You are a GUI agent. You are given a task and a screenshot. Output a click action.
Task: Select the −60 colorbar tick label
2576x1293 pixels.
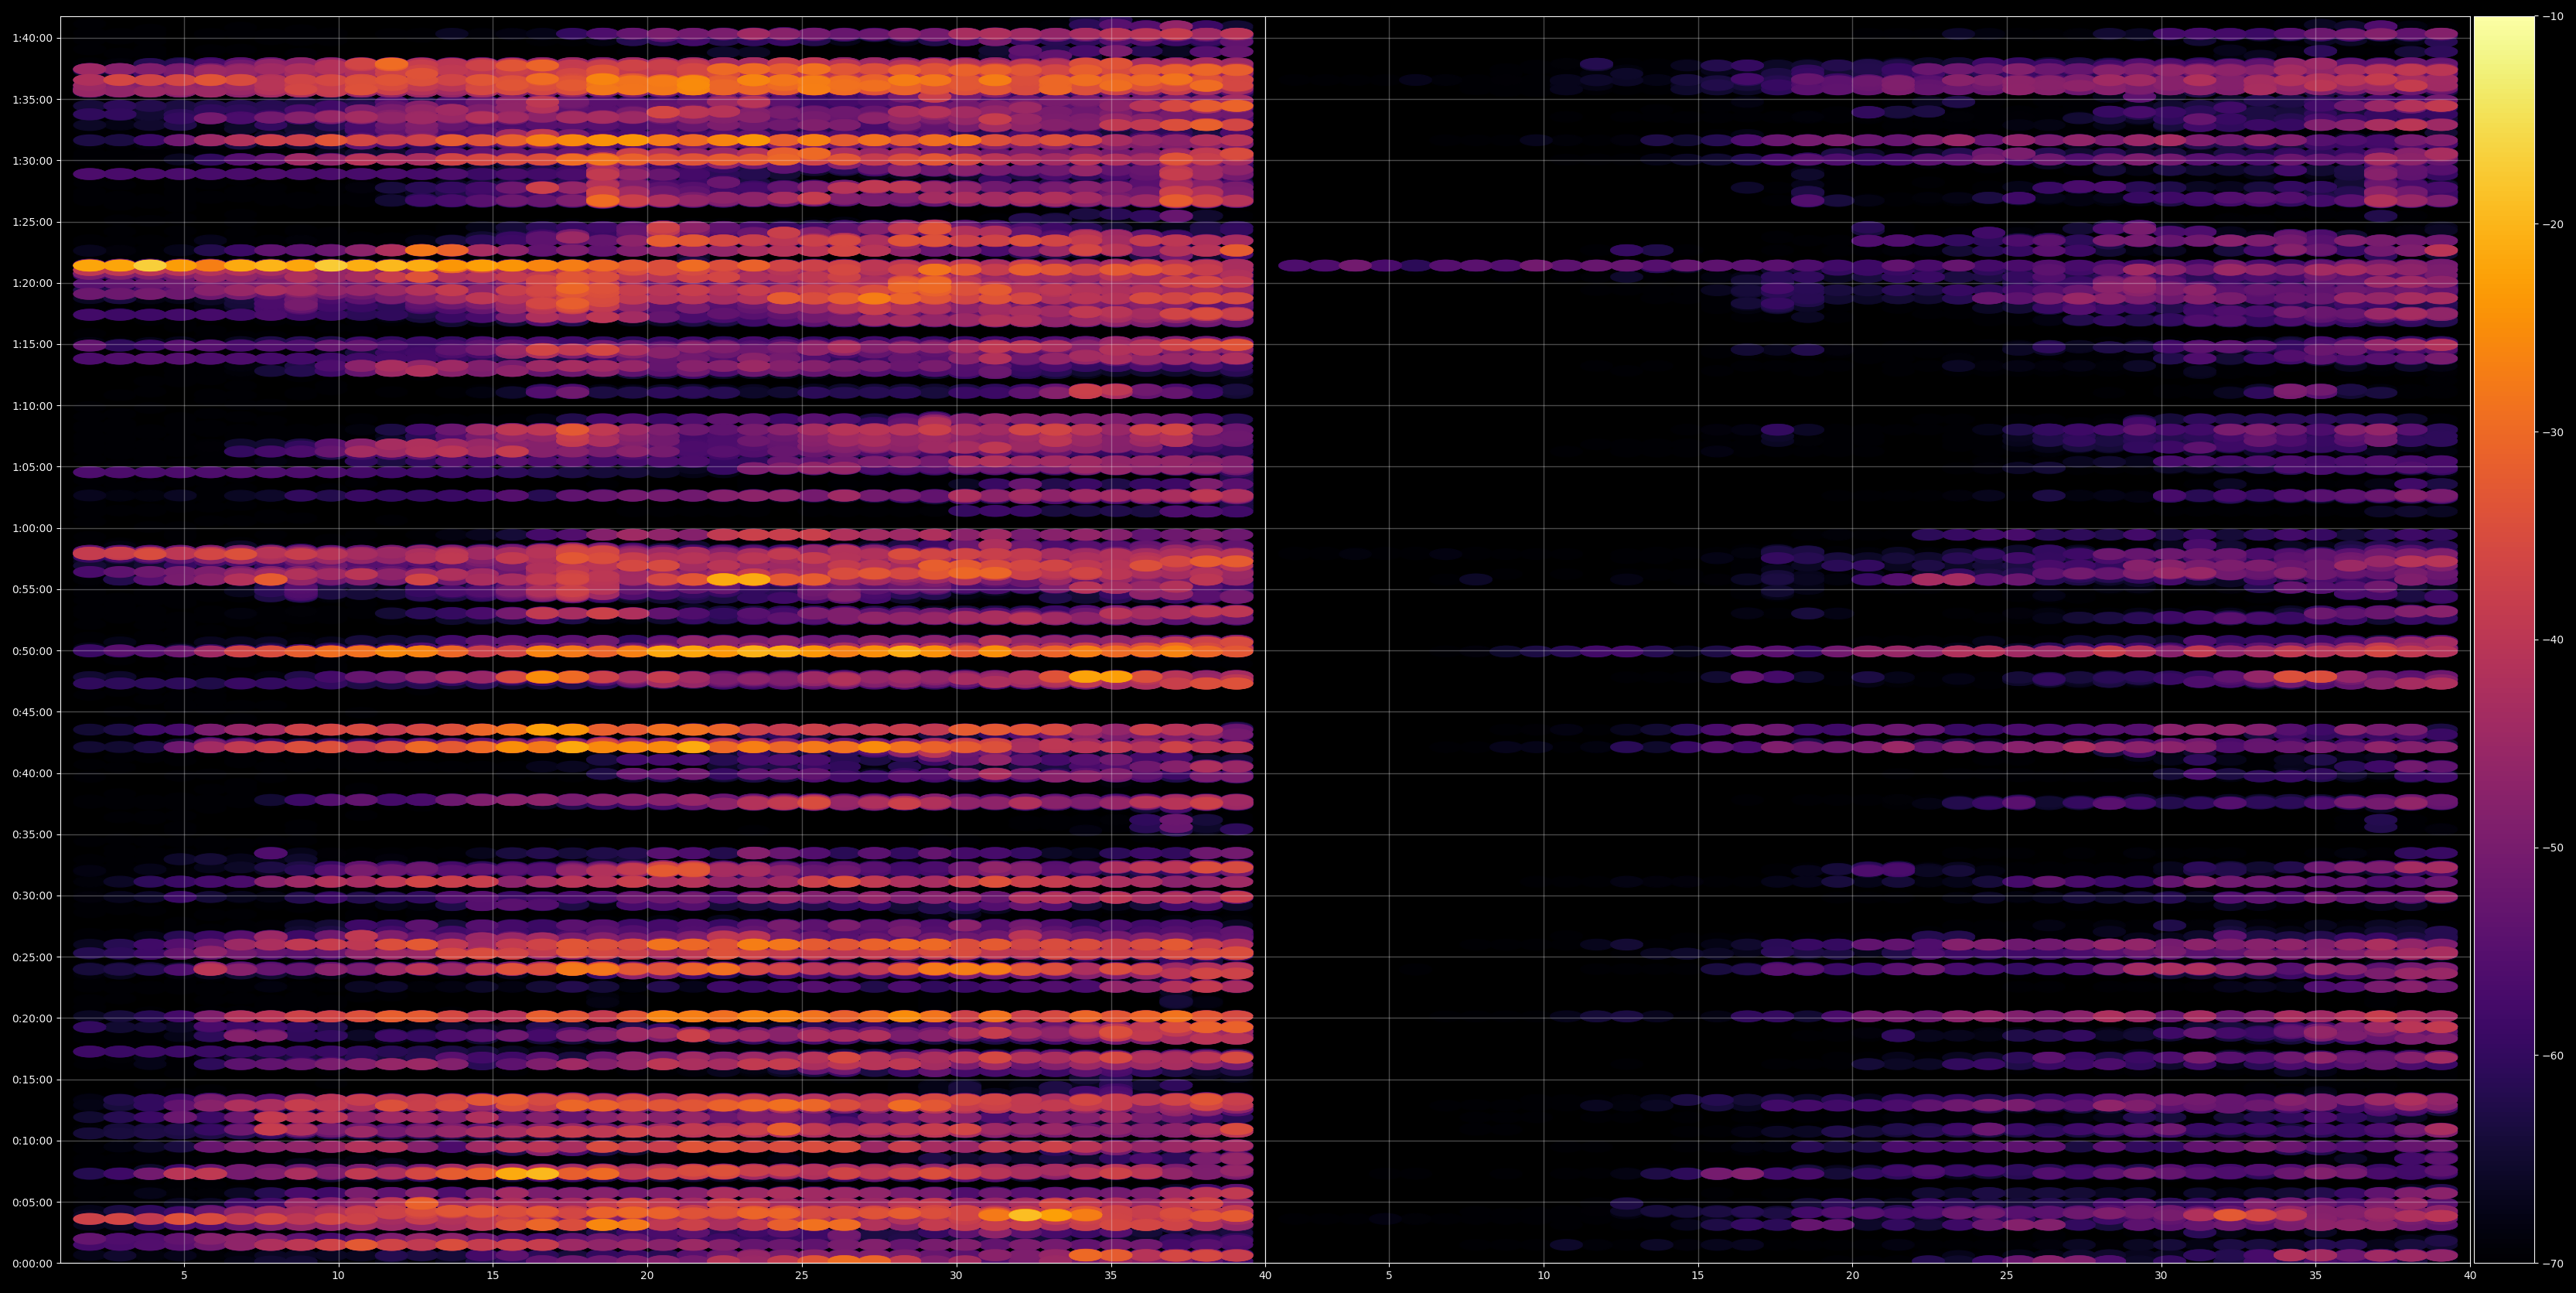(2554, 1055)
